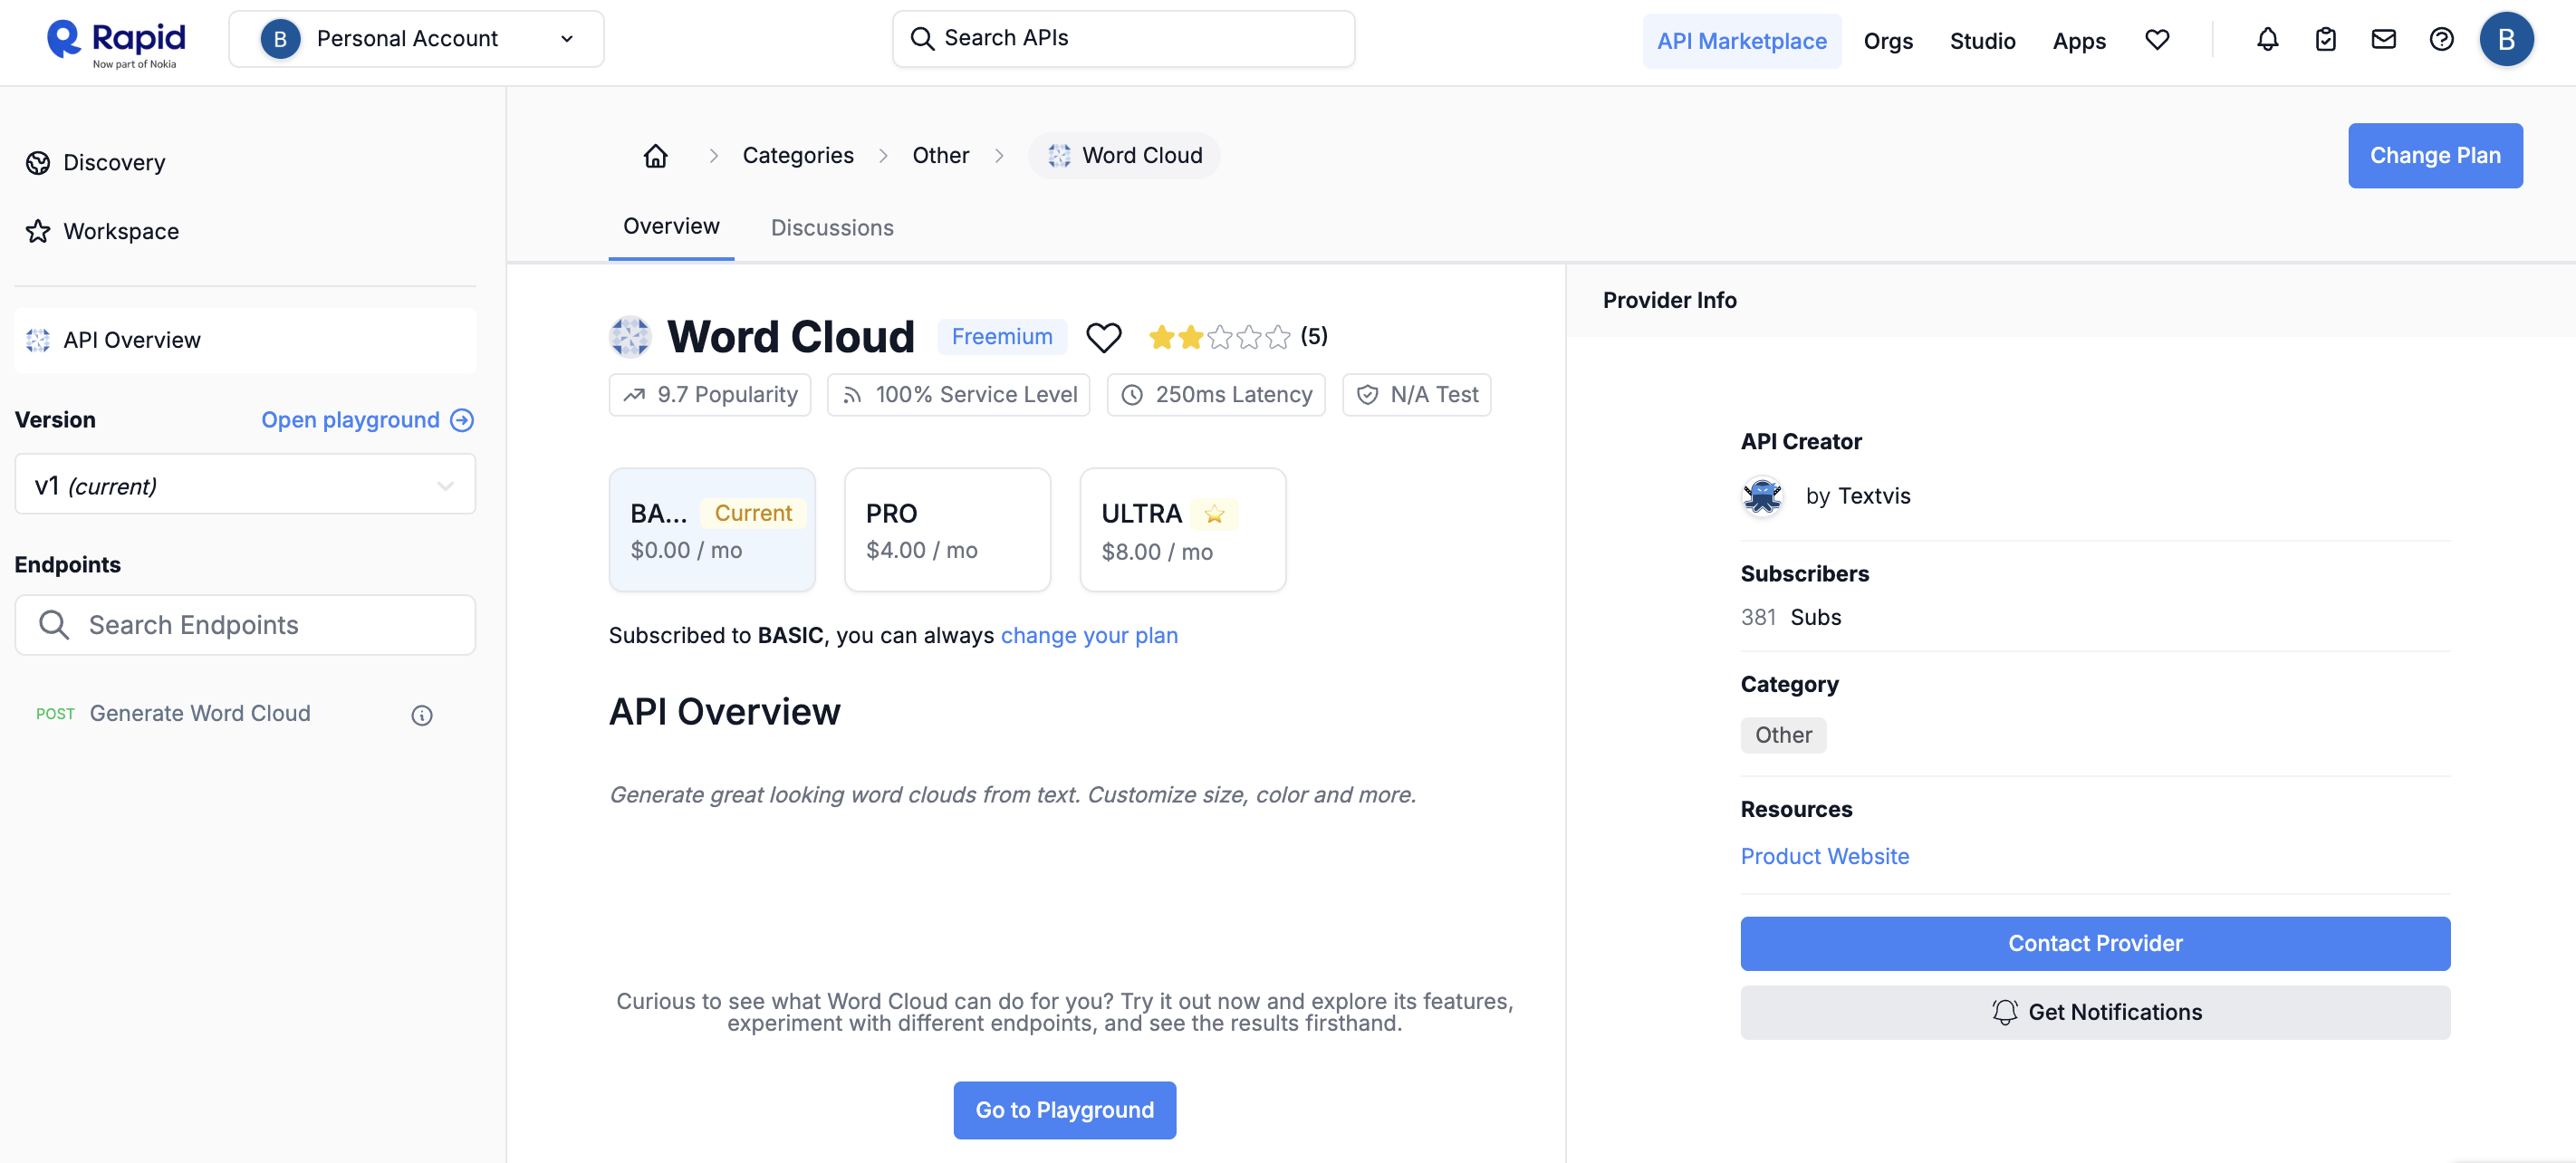
Task: Click the Provider Info heading
Action: point(1669,300)
